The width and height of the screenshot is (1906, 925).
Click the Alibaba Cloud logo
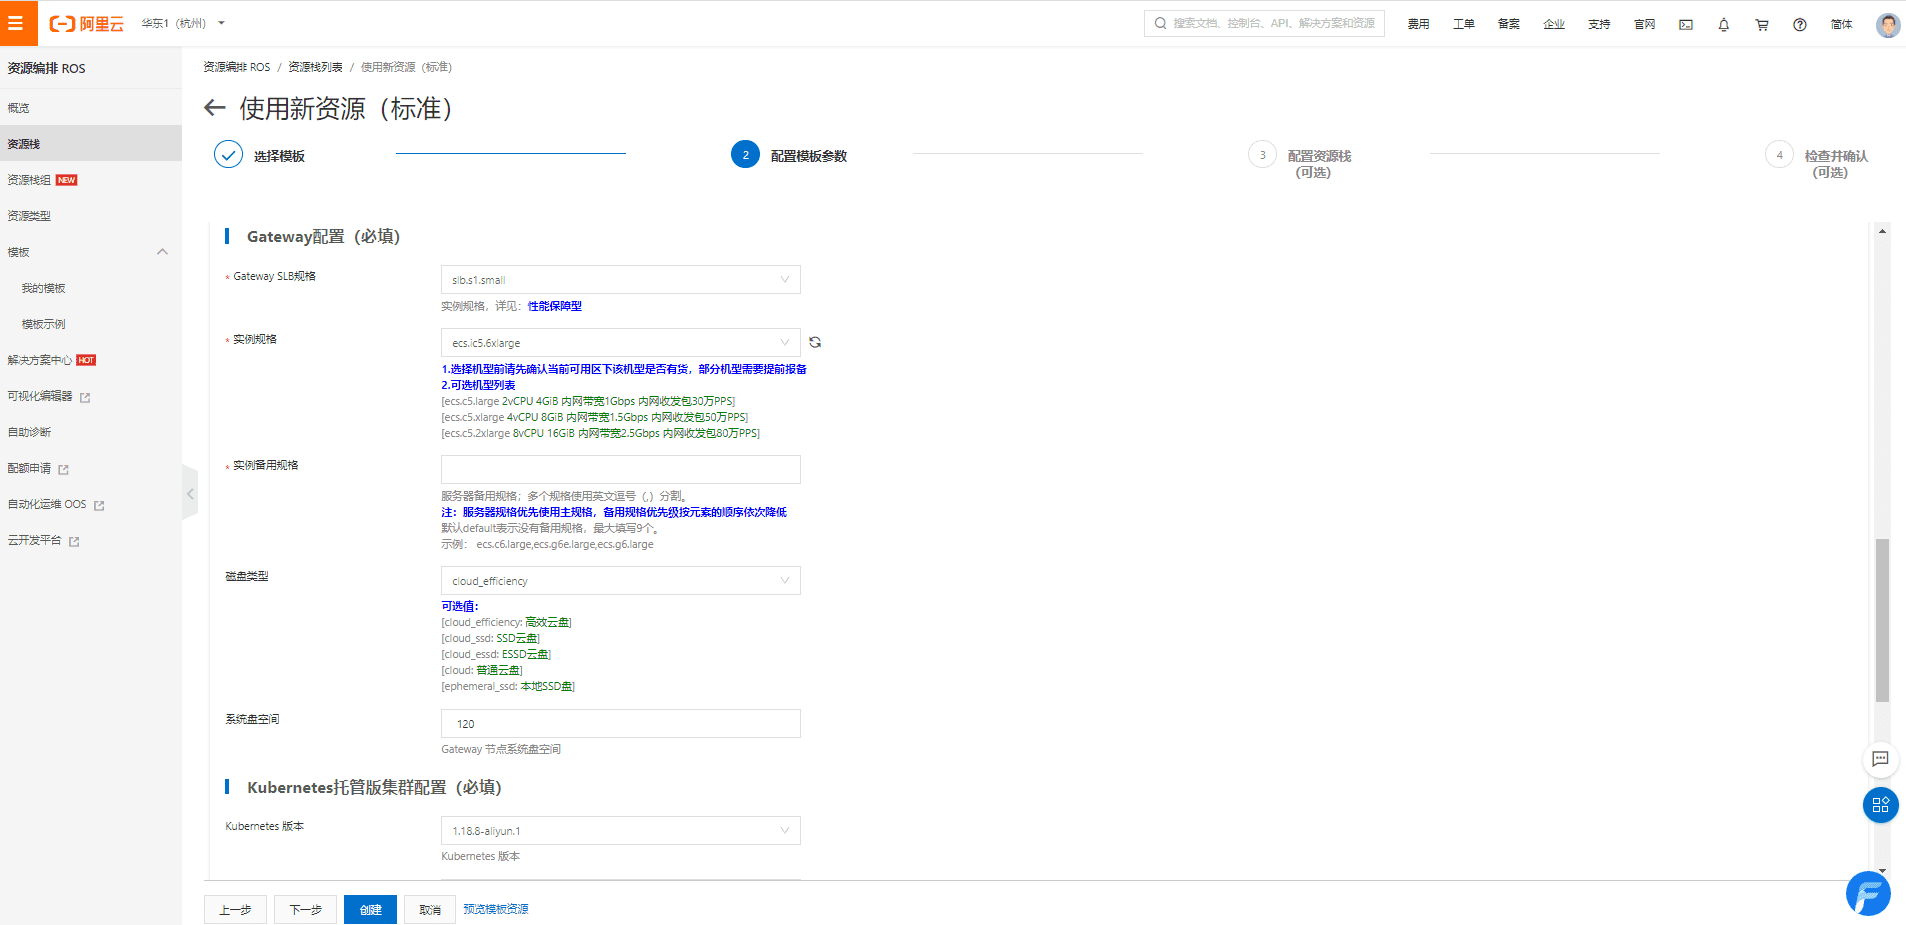(x=87, y=24)
